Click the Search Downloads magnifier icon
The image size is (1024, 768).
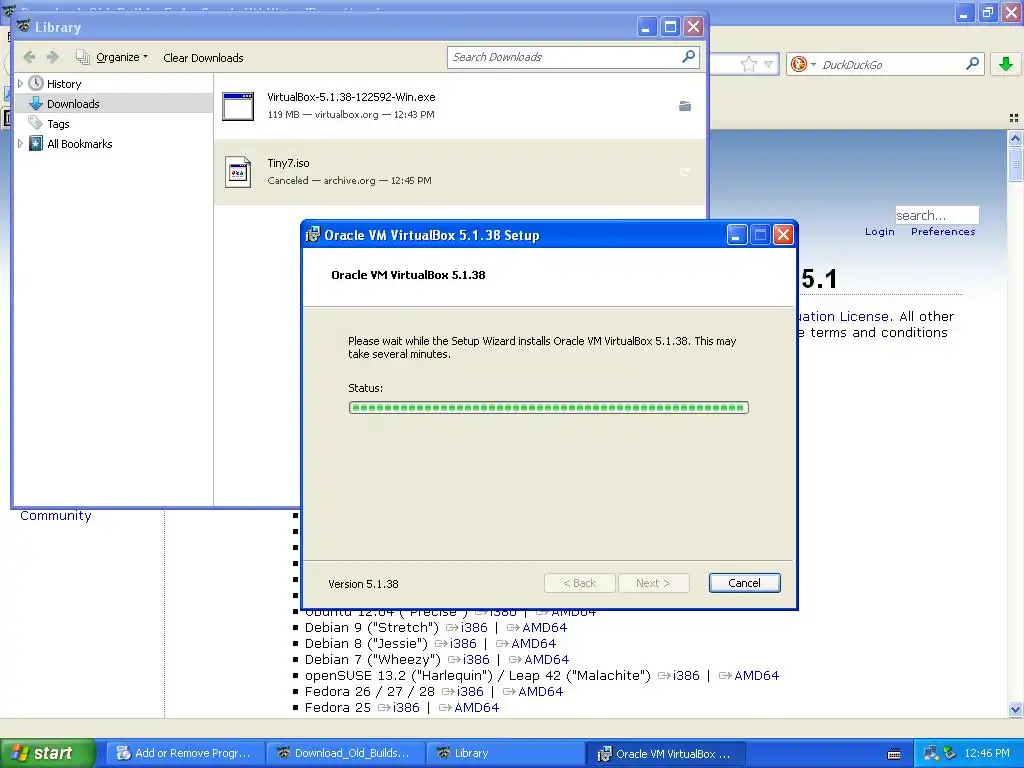(x=688, y=57)
